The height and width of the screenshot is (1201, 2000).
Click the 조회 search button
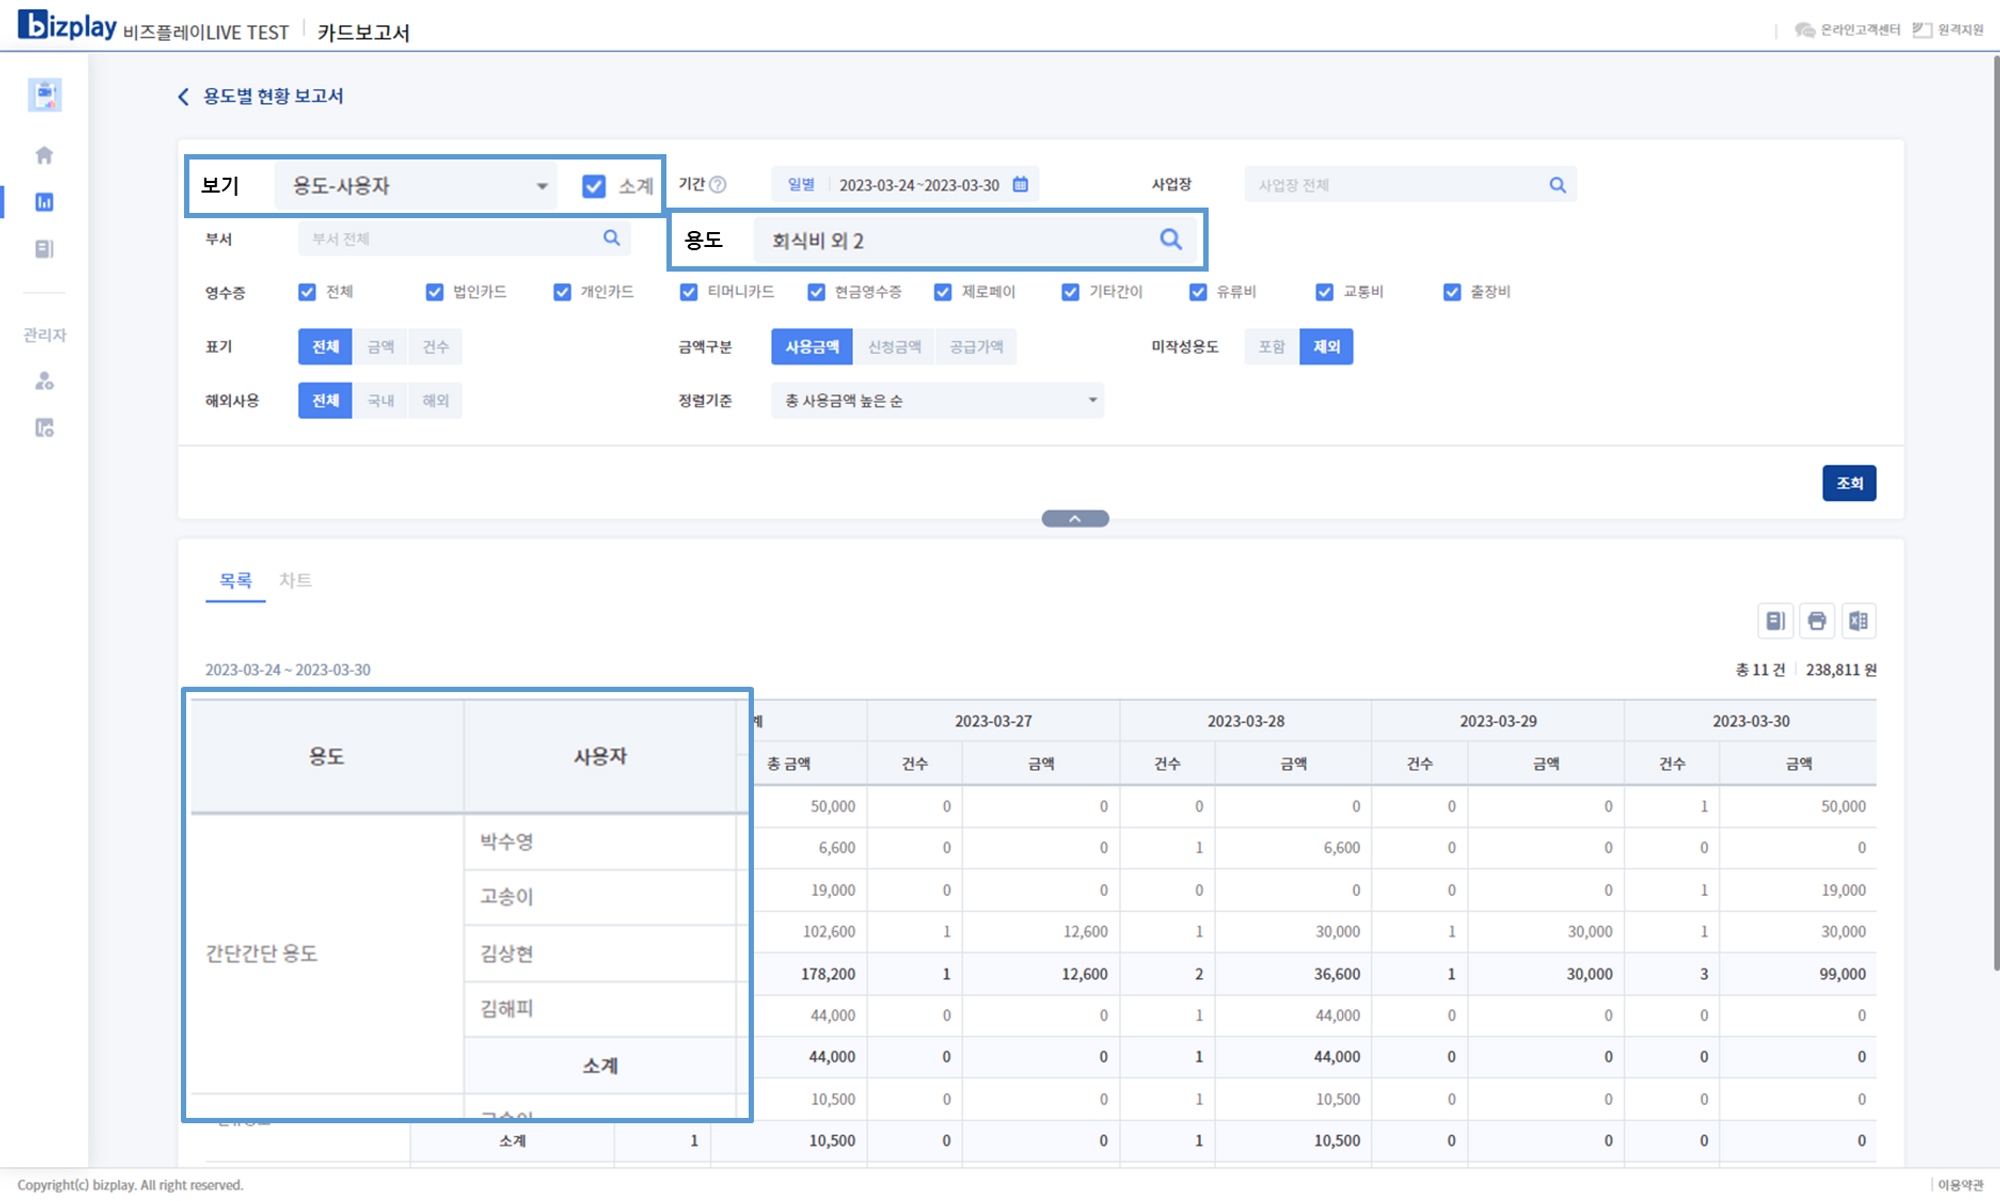pos(1849,483)
